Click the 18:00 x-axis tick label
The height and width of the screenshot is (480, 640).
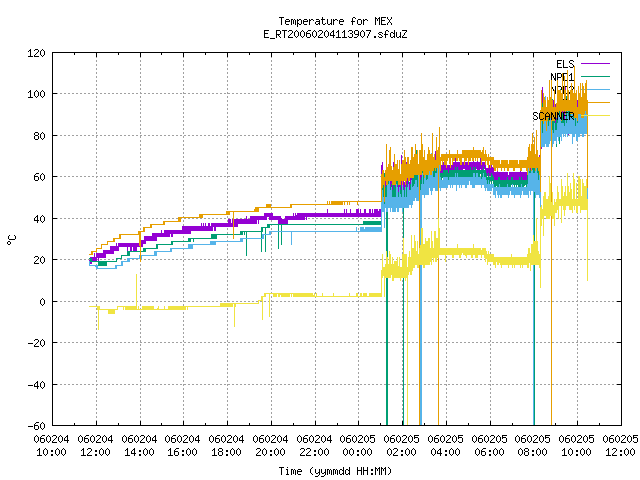click(227, 452)
